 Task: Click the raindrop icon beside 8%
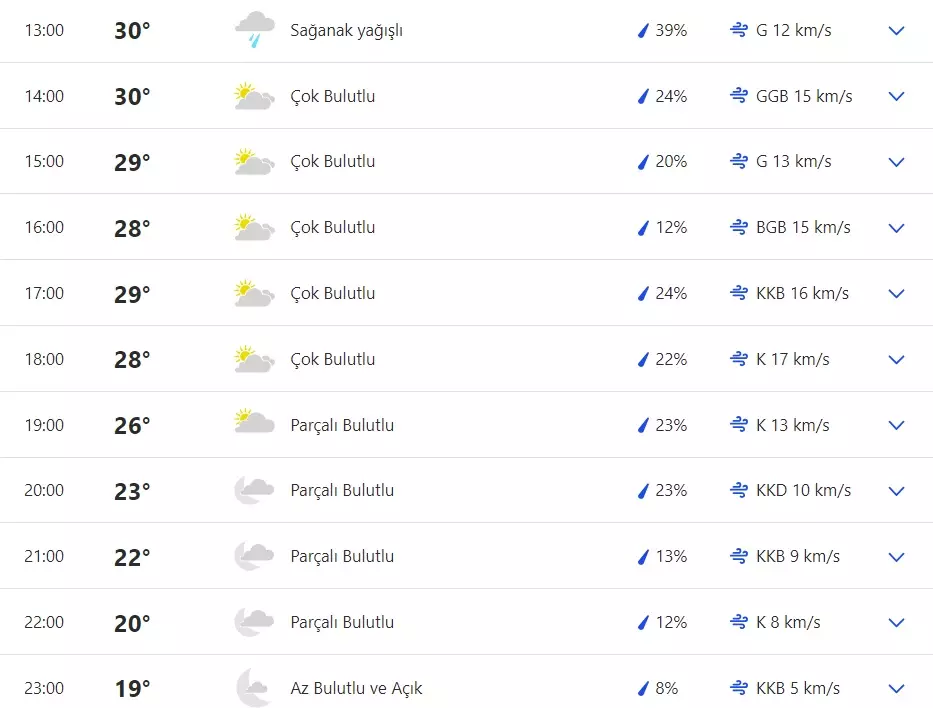[643, 688]
